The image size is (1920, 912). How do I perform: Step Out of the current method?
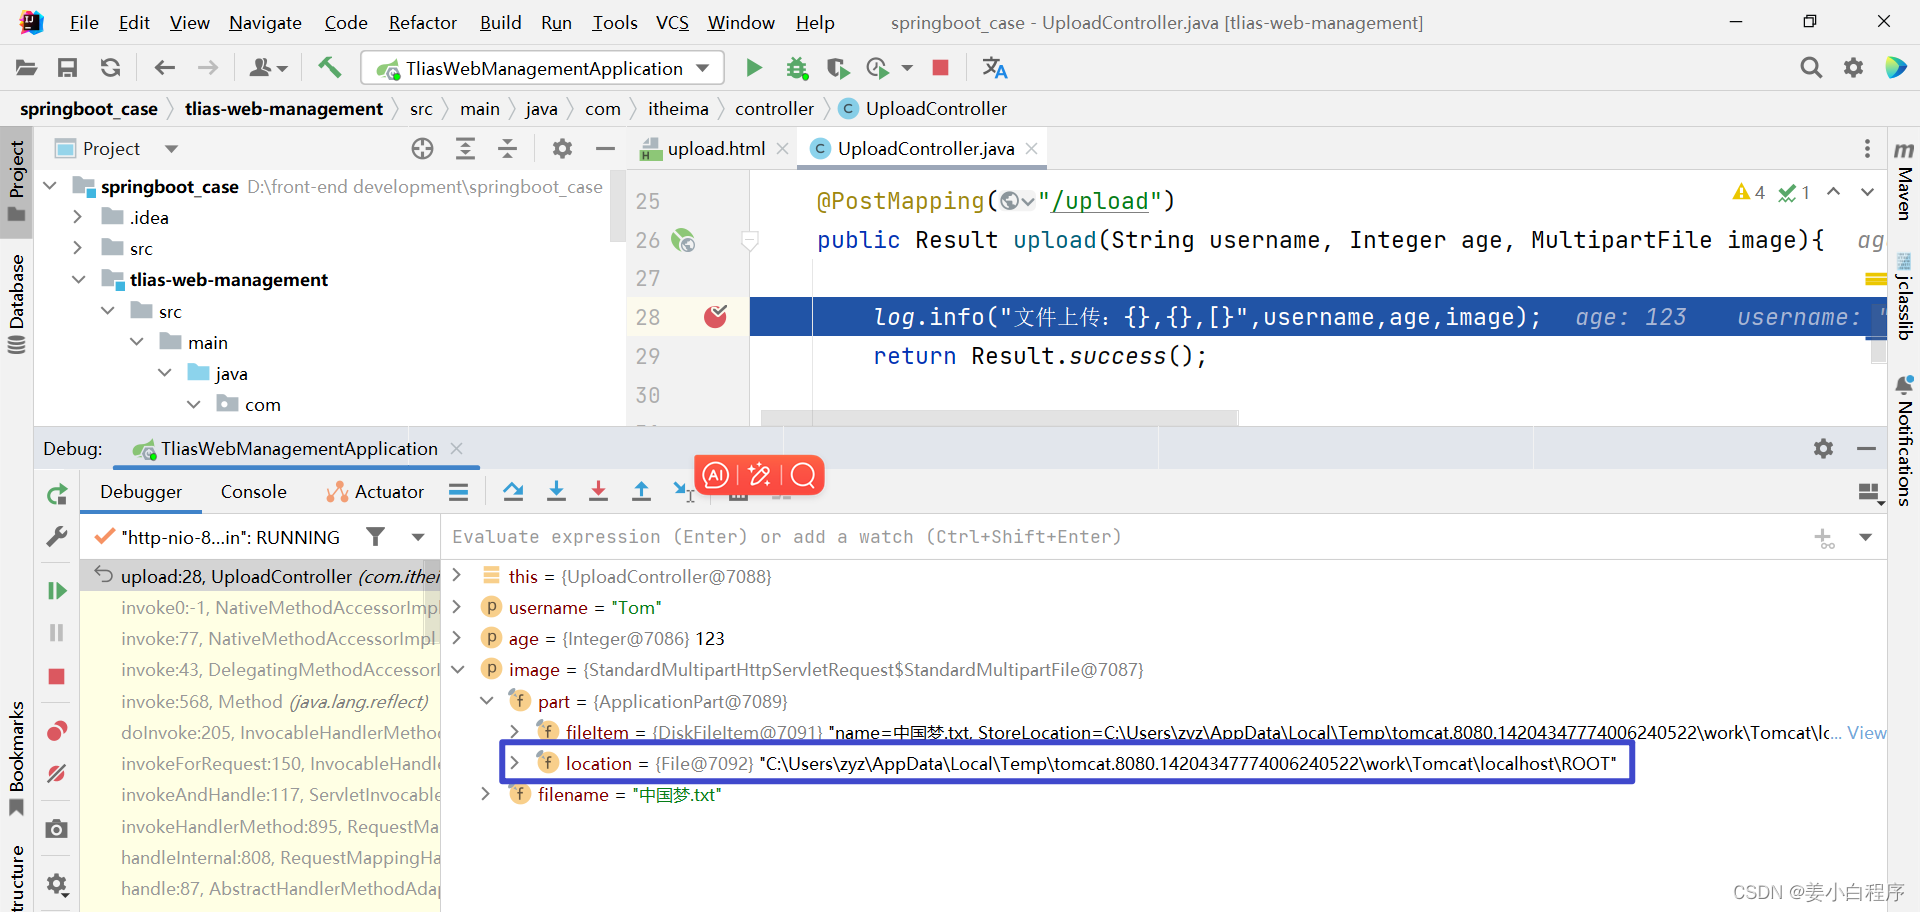(641, 491)
